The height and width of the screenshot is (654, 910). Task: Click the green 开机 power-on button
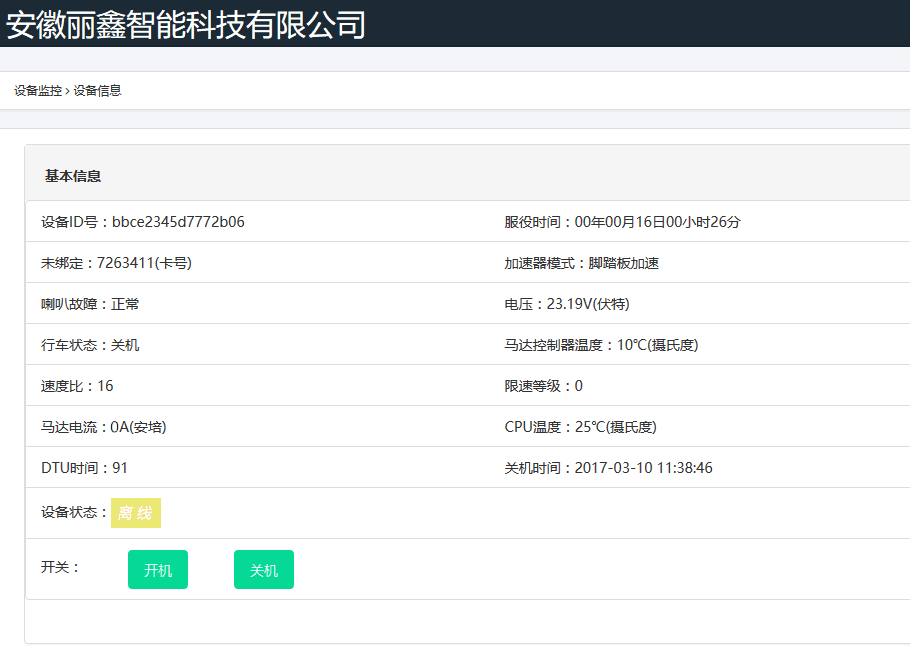(158, 570)
